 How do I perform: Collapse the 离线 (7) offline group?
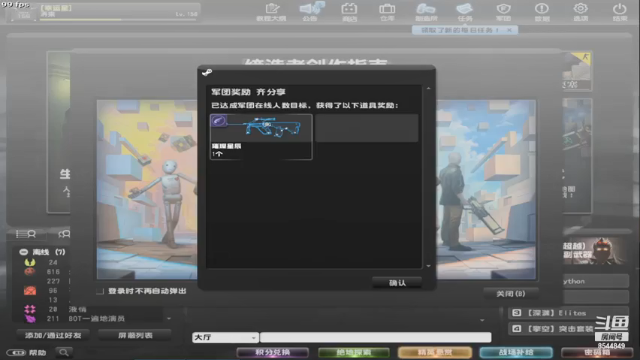click(24, 252)
